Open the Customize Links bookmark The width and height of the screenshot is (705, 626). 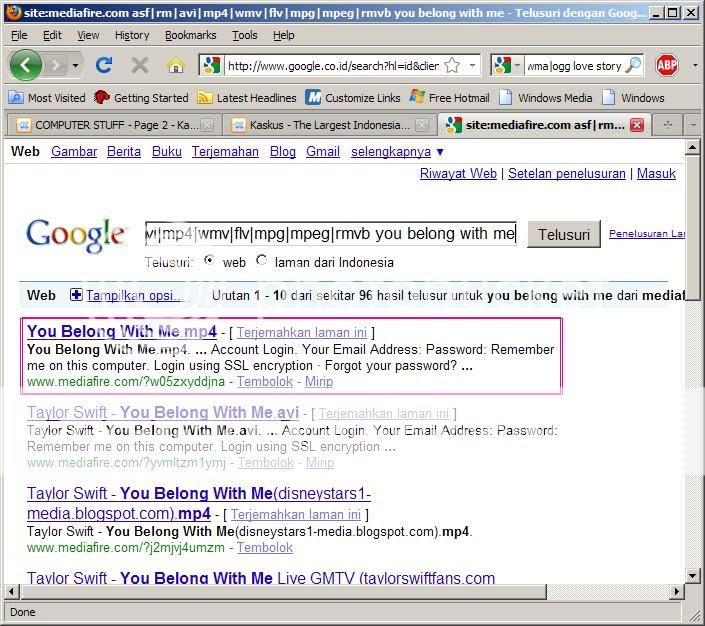coord(352,98)
